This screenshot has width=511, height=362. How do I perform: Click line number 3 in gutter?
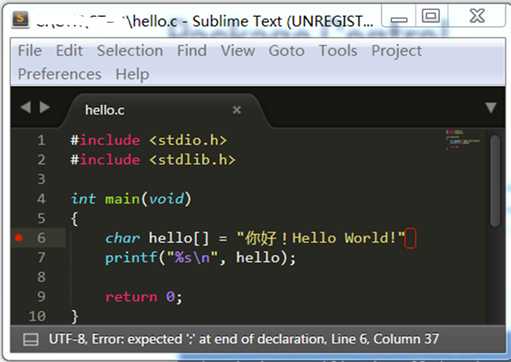click(x=41, y=179)
